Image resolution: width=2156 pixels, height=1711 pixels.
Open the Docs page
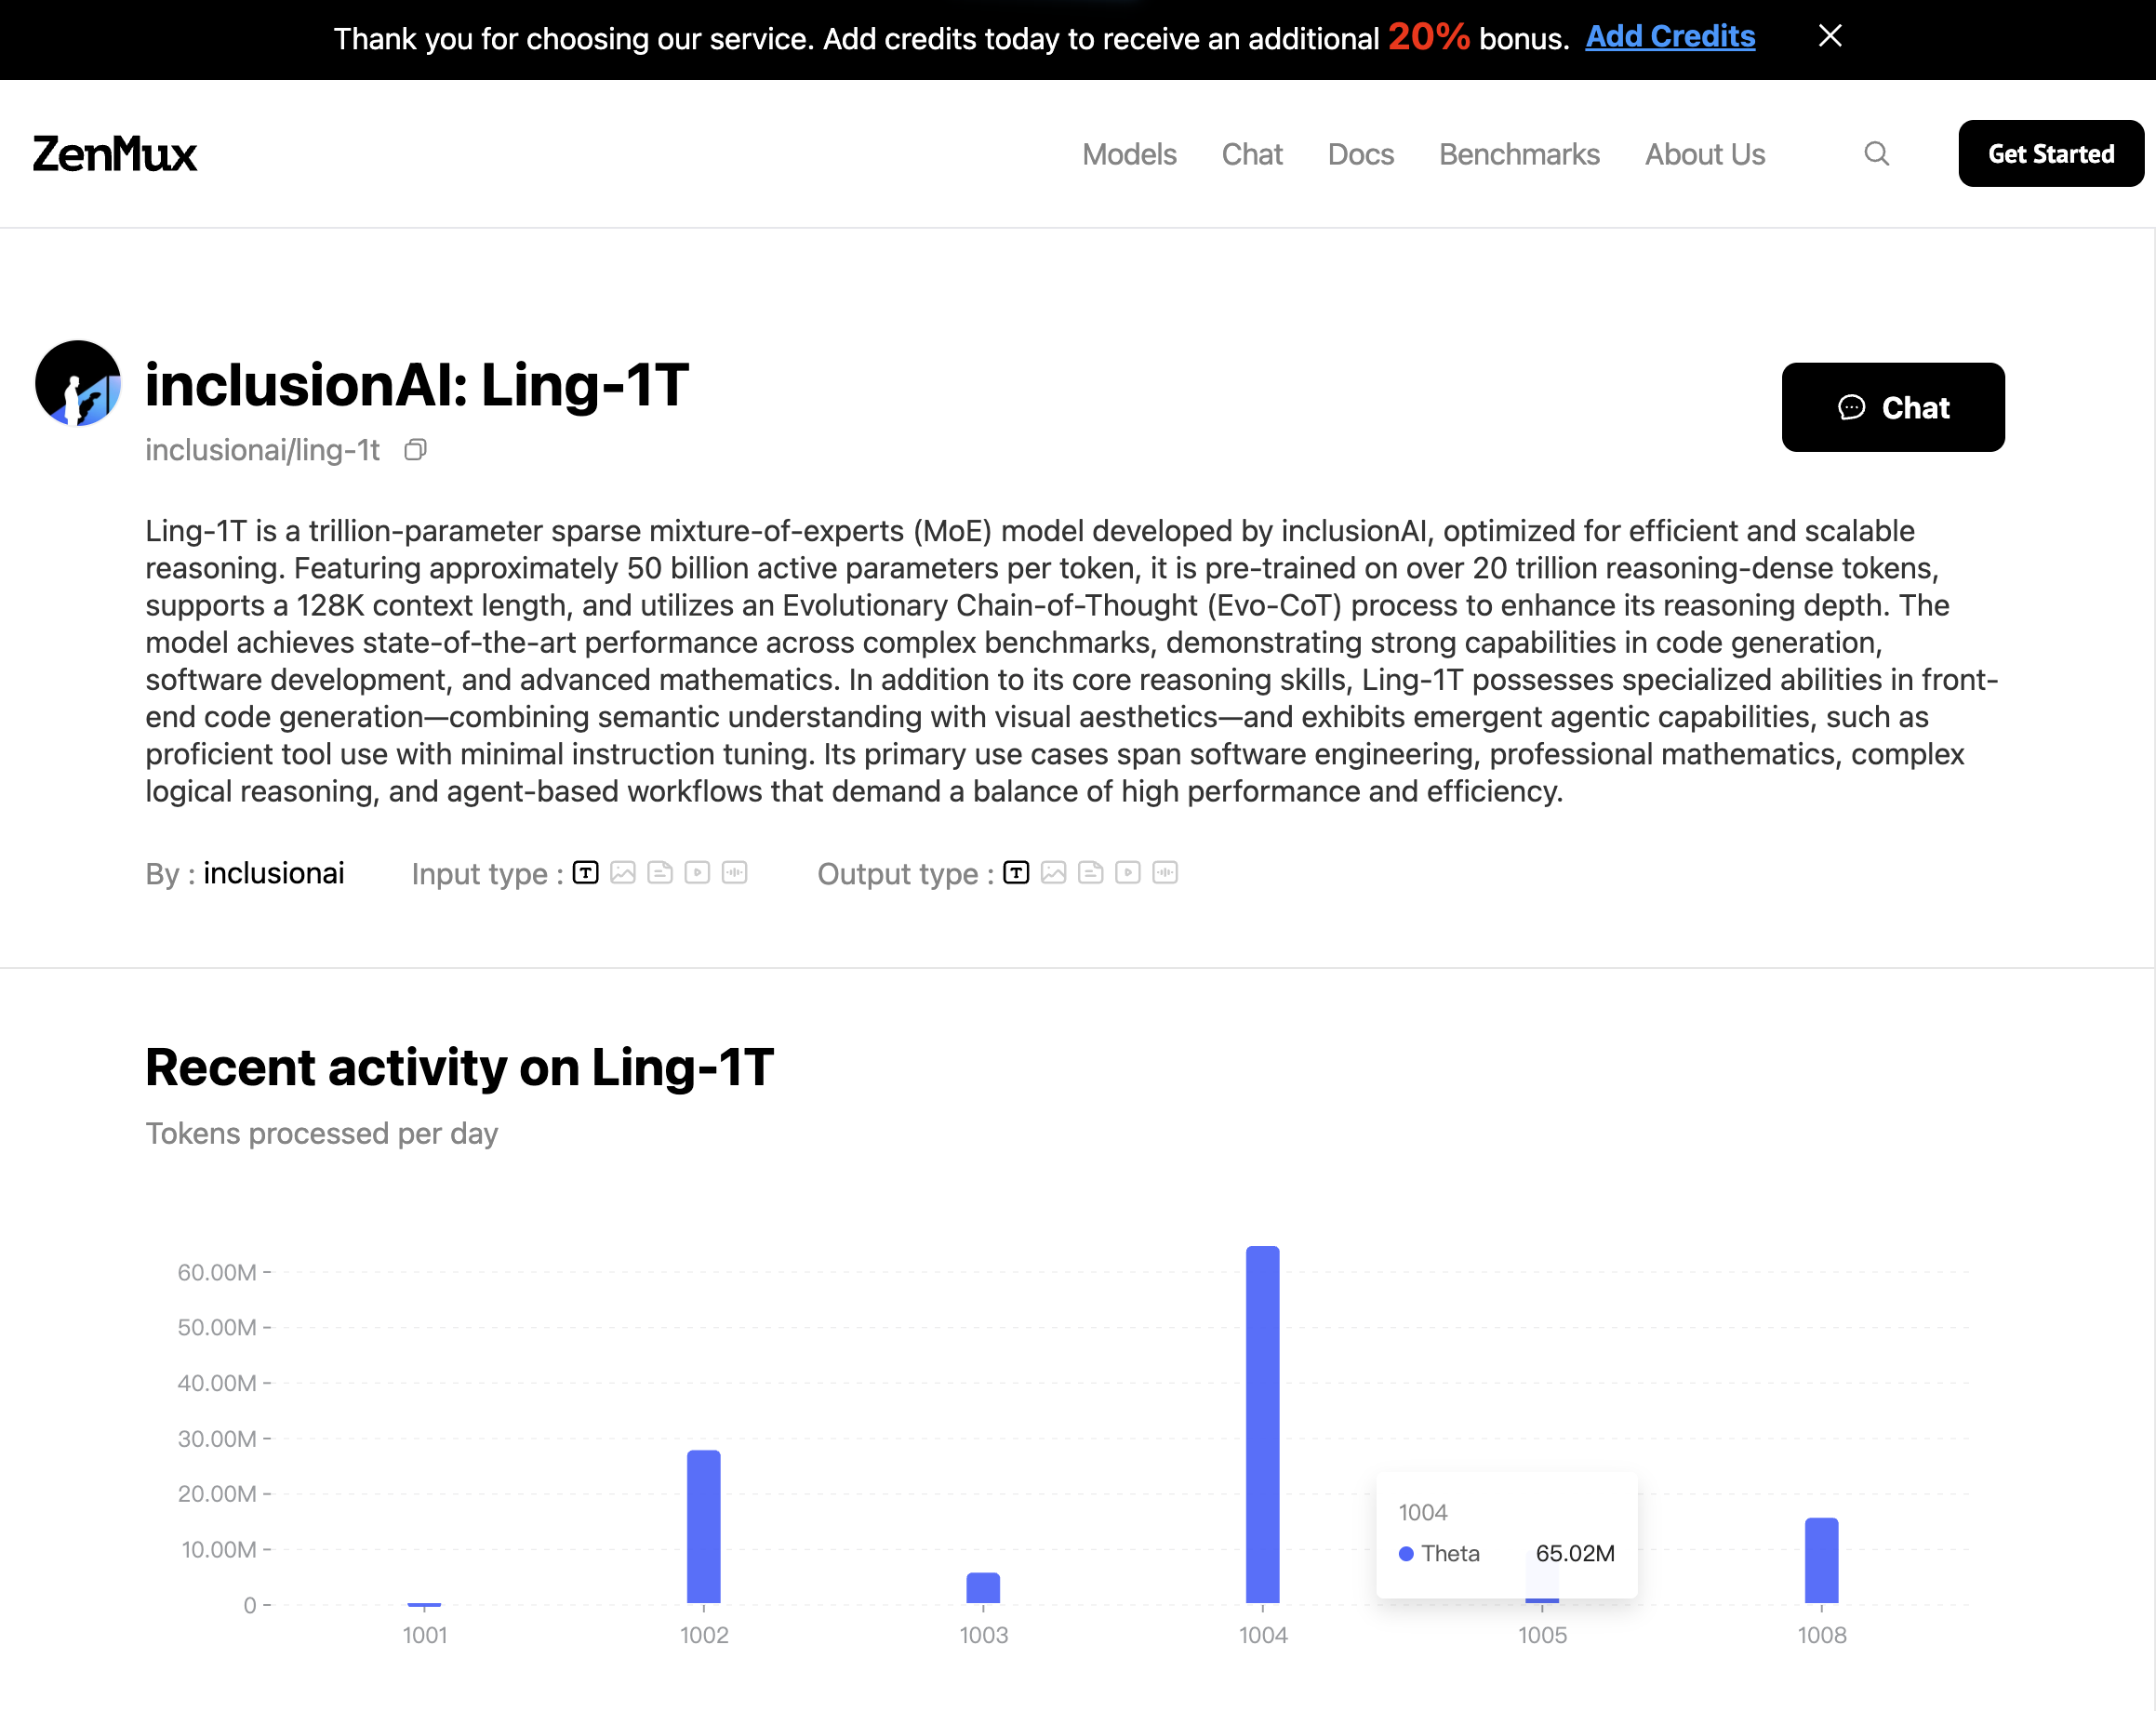click(x=1360, y=154)
